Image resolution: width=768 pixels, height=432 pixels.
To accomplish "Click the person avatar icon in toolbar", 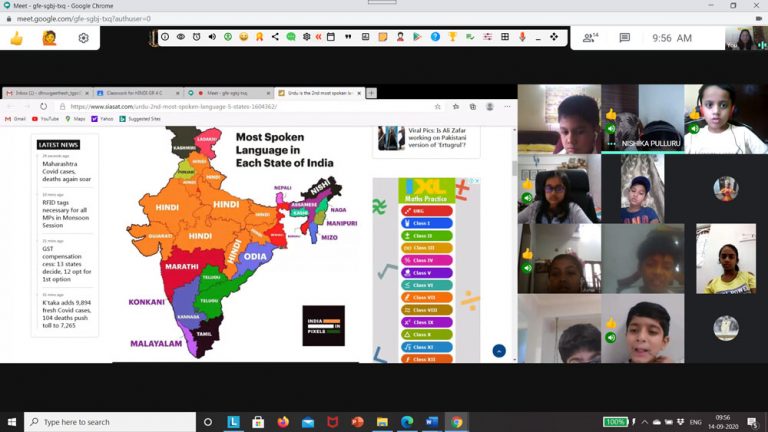I will coord(400,37).
